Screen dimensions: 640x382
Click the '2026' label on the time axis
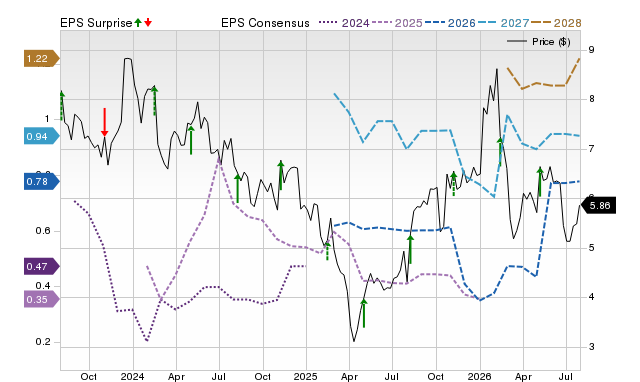click(480, 376)
